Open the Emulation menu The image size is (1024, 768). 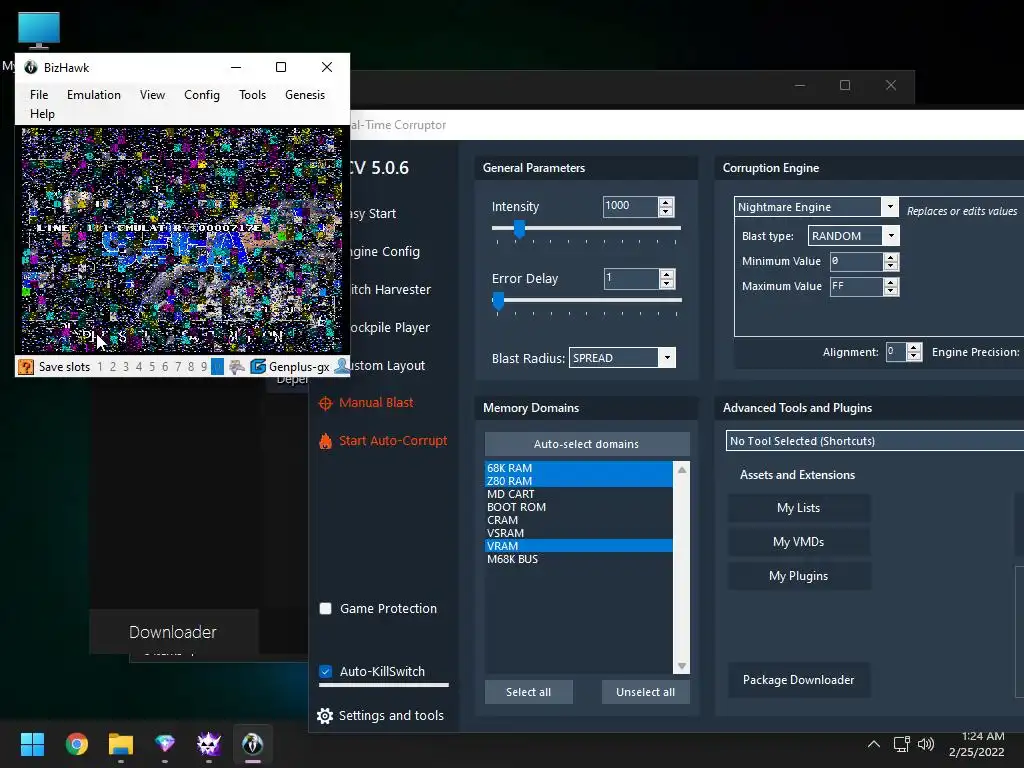tap(93, 95)
